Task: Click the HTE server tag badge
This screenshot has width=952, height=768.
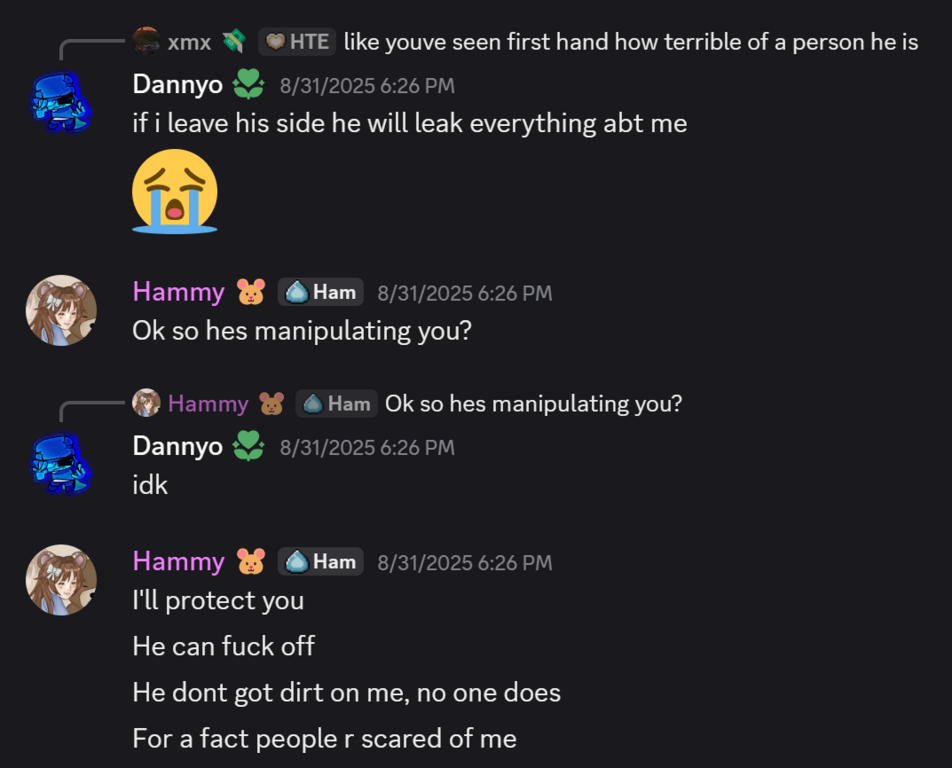Action: pos(297,41)
